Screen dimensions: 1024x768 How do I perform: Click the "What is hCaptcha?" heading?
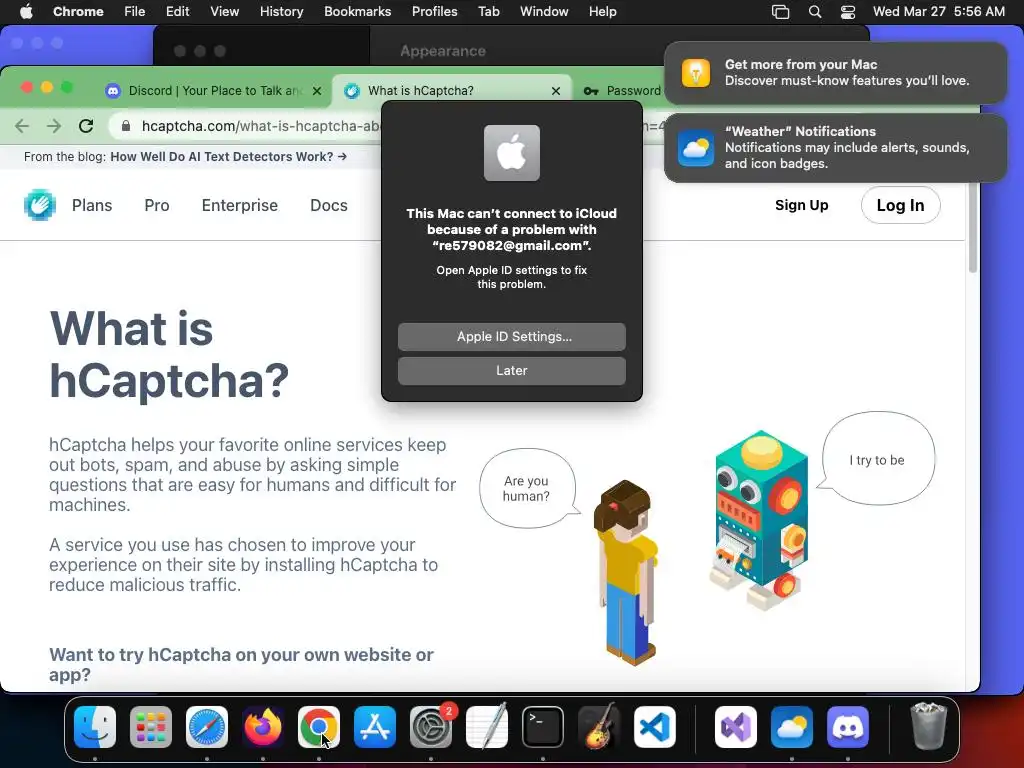170,354
